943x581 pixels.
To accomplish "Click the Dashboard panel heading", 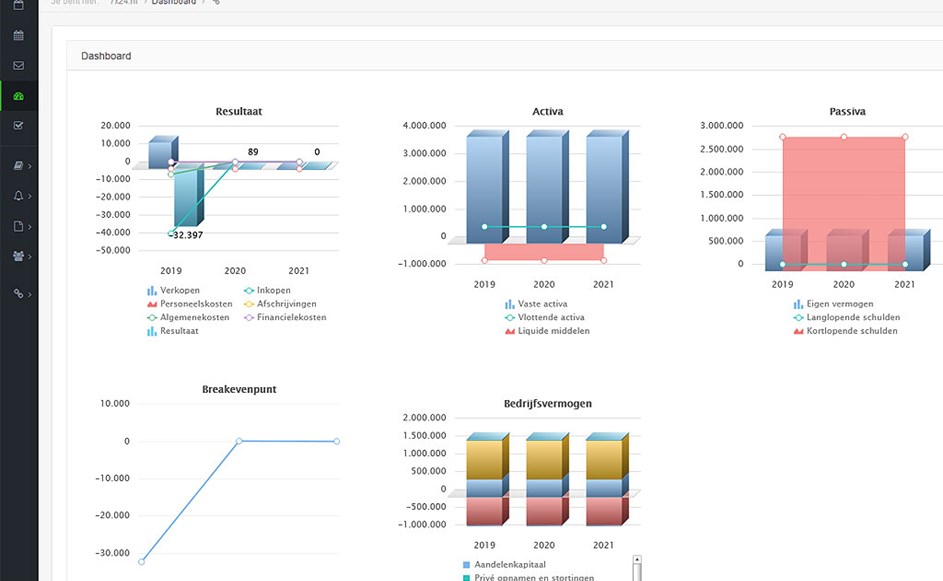I will tap(106, 56).
